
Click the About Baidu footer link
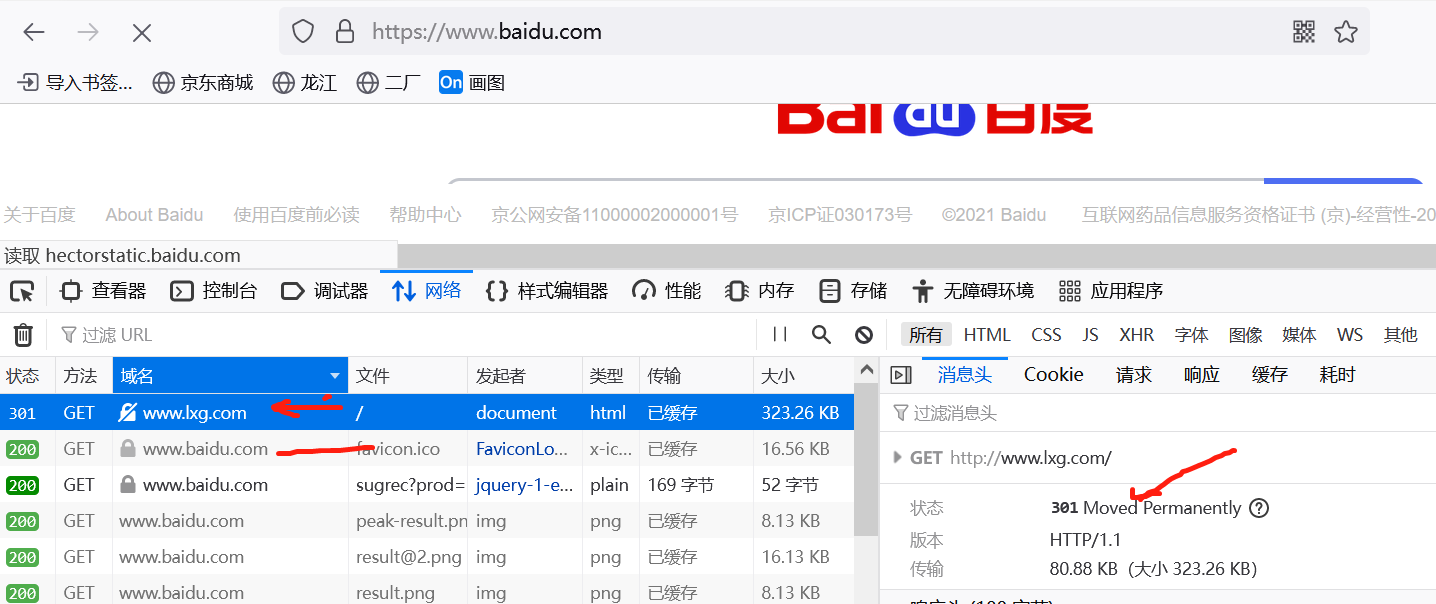pos(154,215)
